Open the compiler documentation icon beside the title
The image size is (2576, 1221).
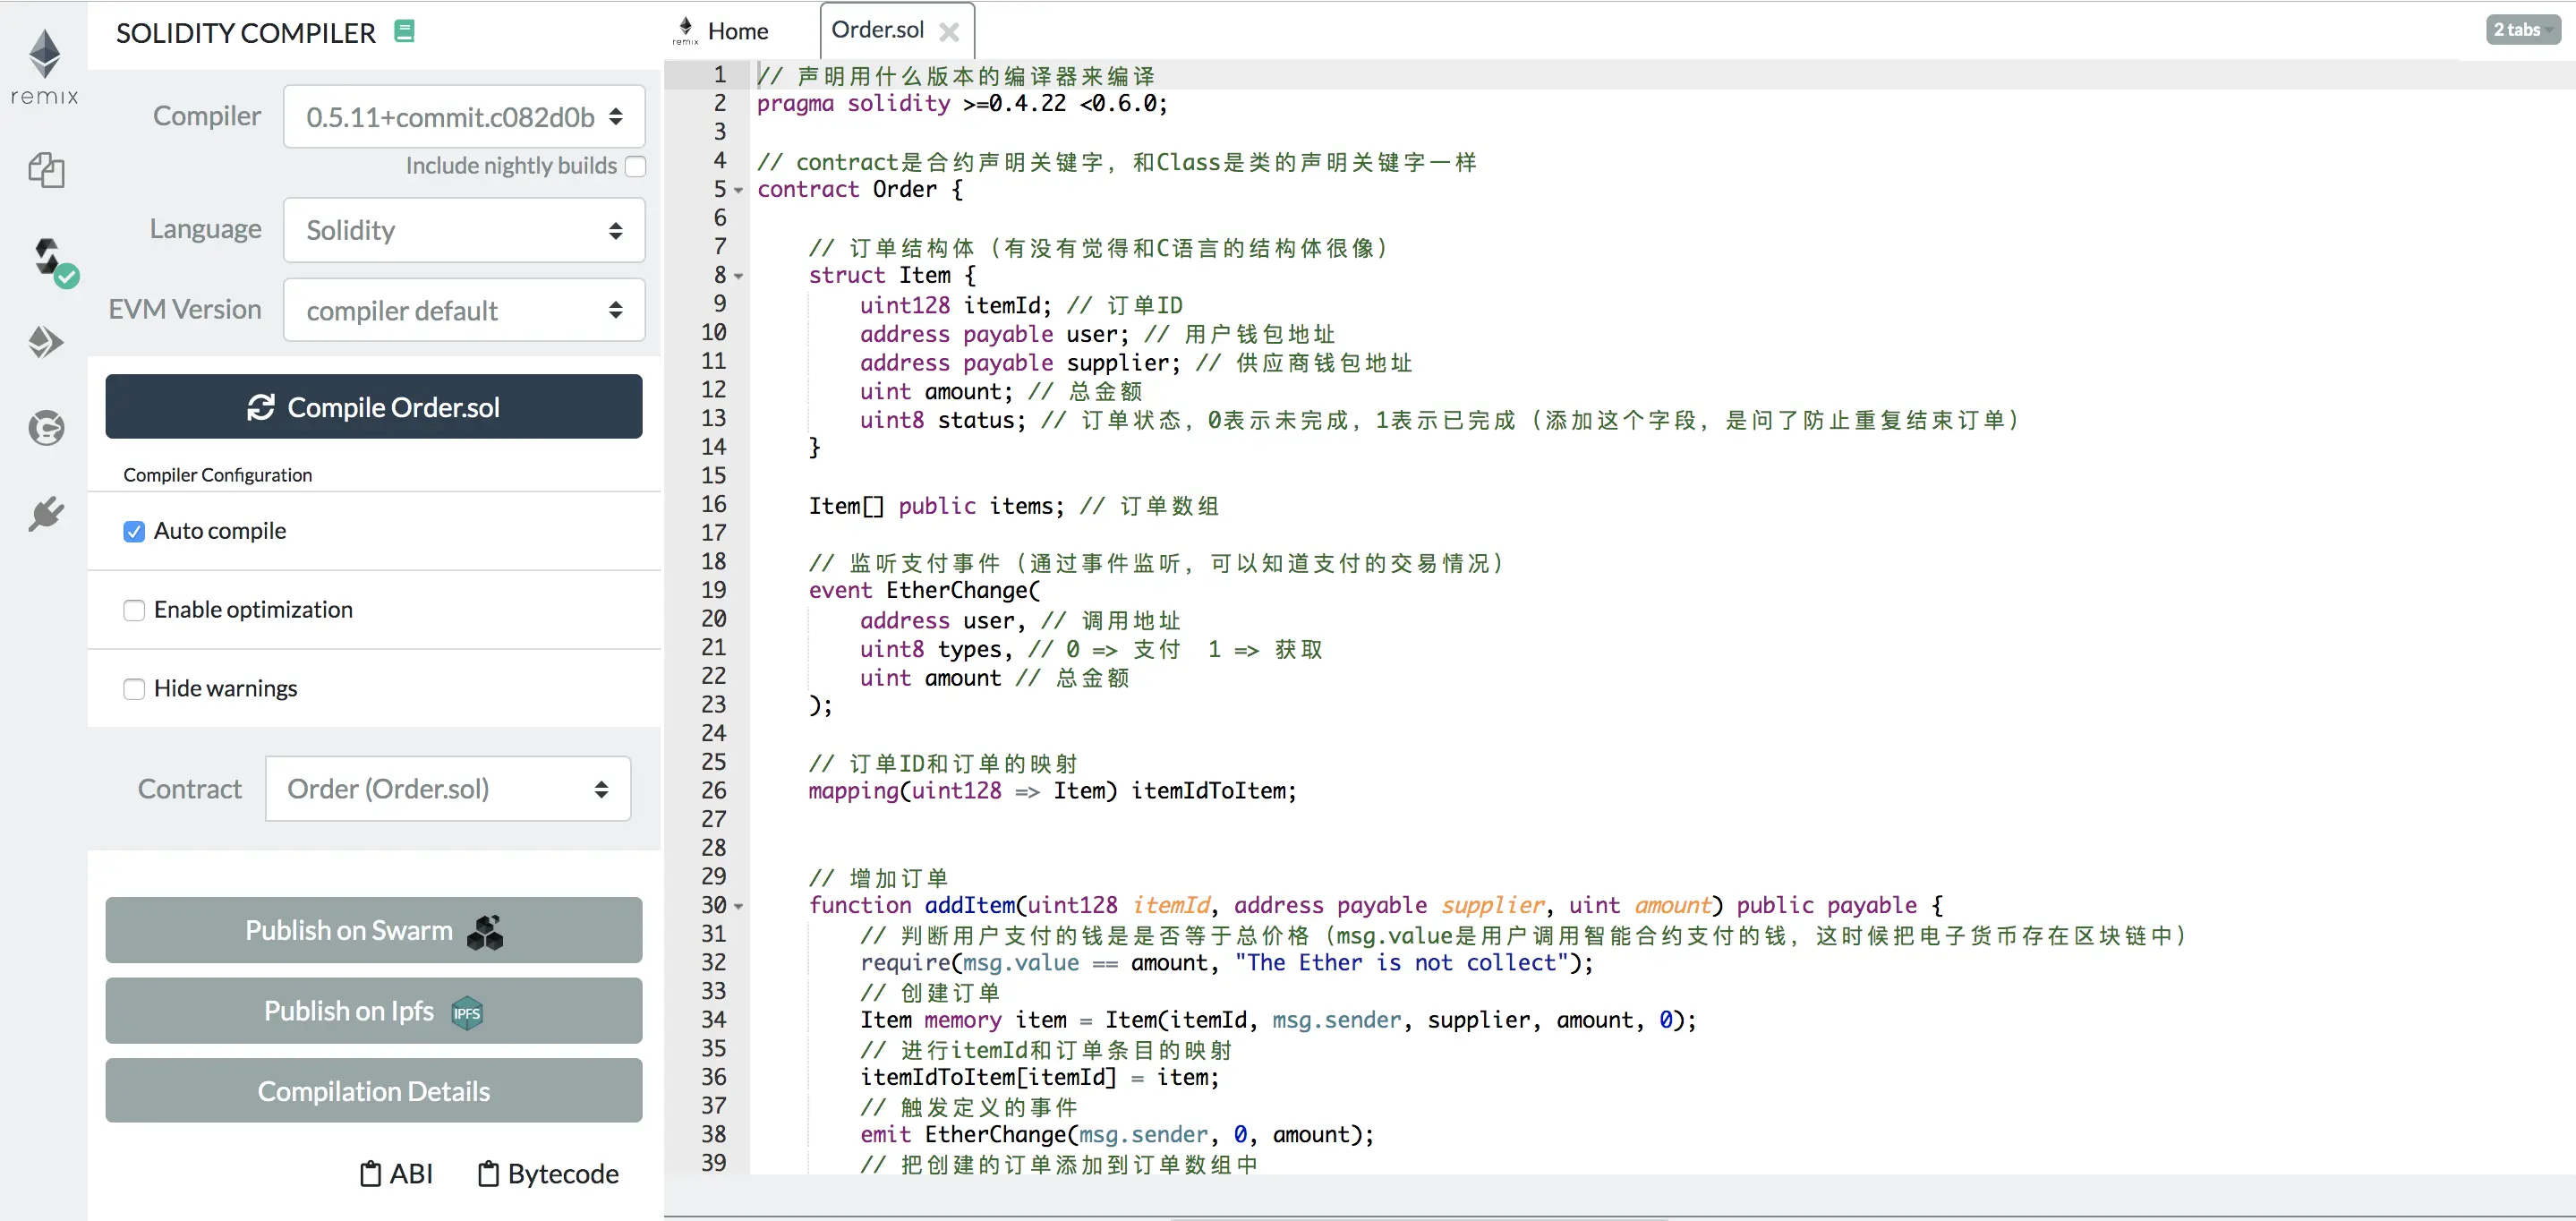404,31
